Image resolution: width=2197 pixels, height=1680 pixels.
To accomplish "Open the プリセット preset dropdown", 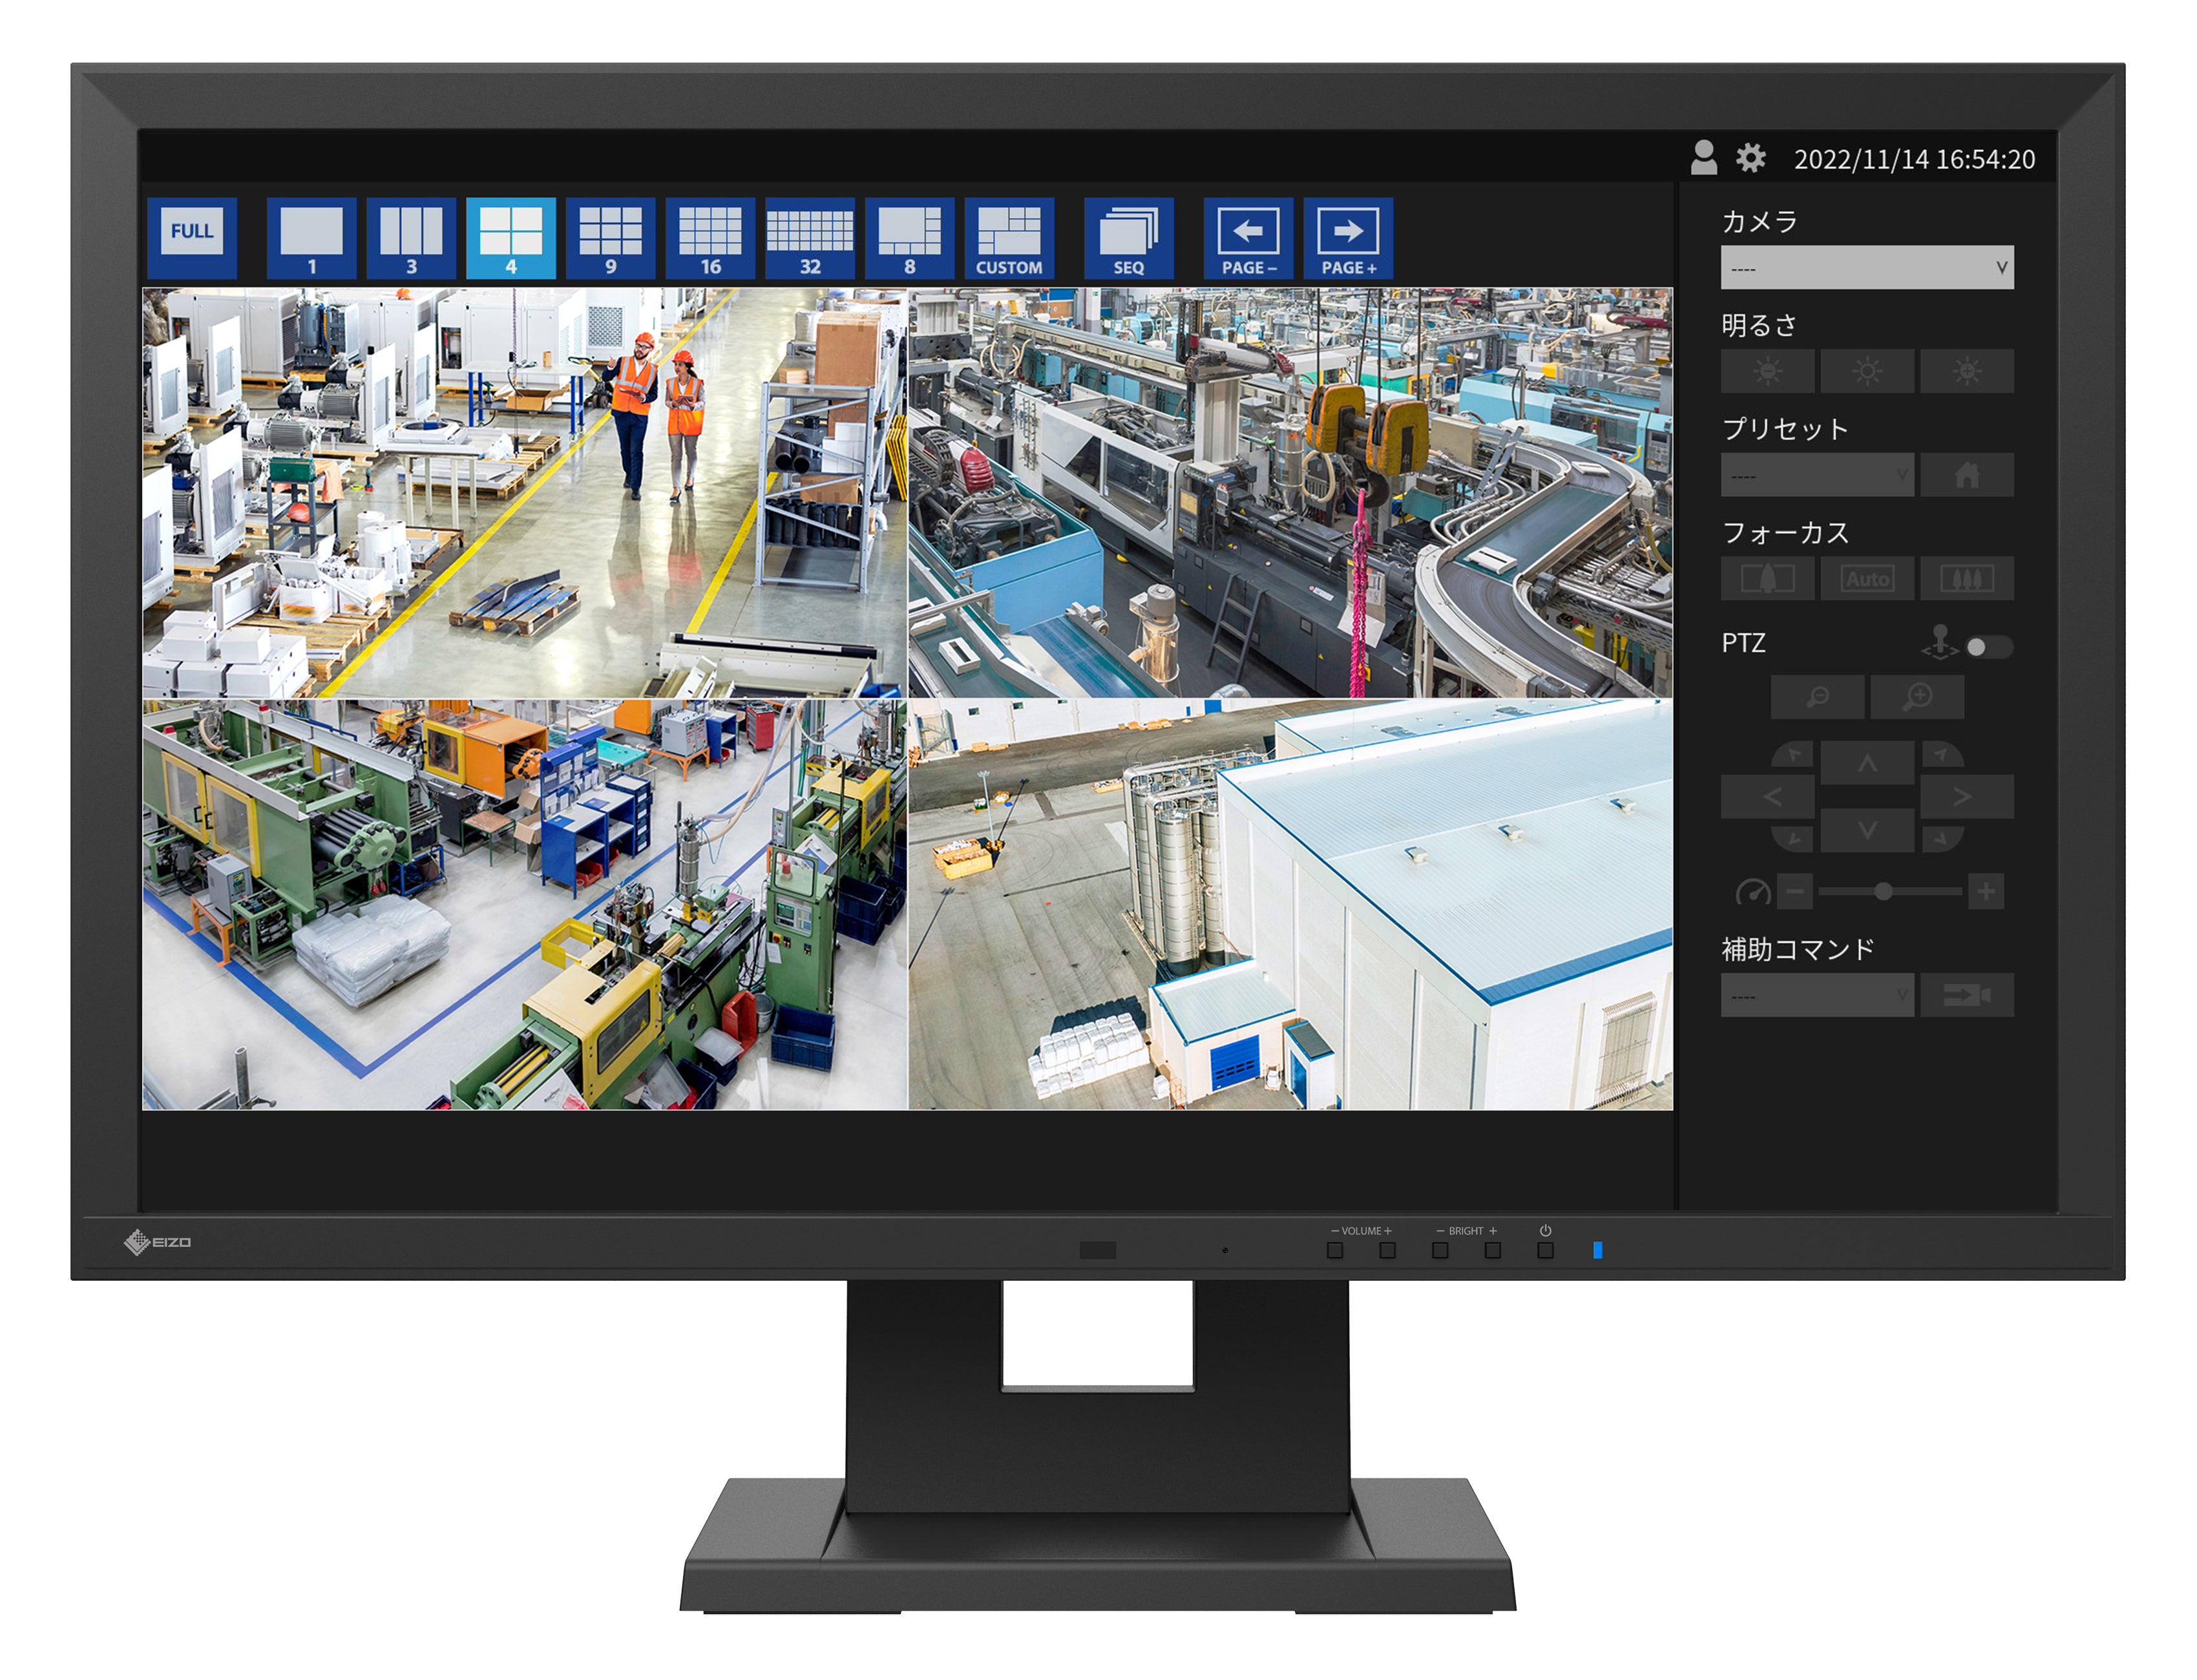I will click(1816, 476).
